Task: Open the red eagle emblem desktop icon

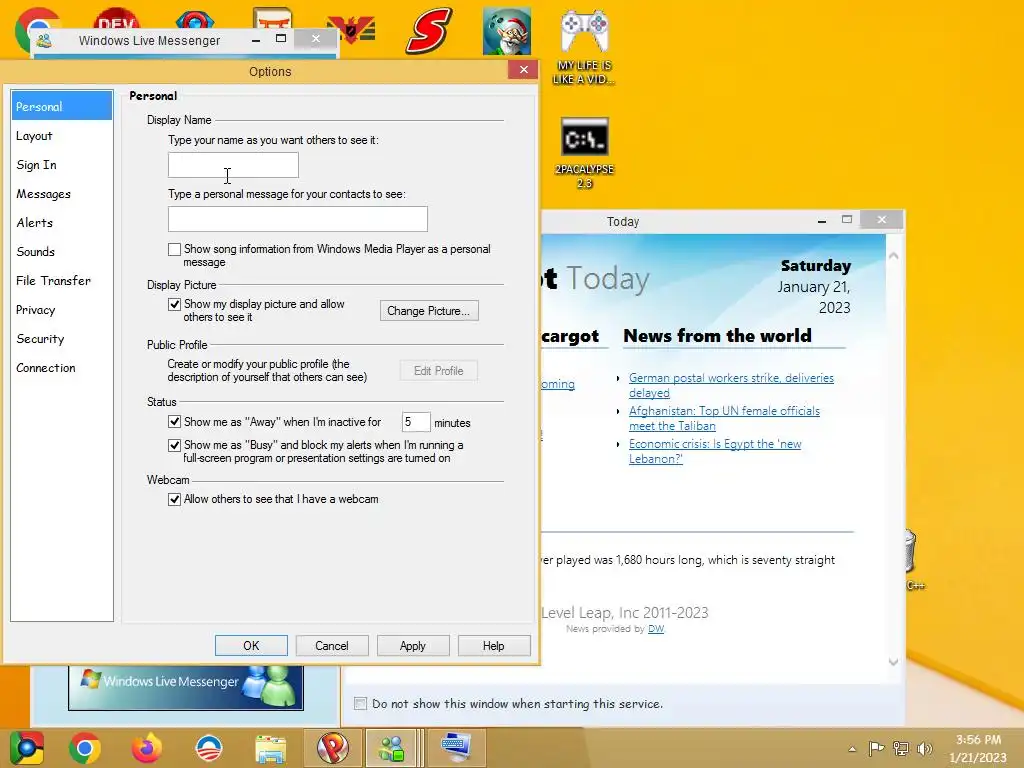Action: (x=353, y=30)
